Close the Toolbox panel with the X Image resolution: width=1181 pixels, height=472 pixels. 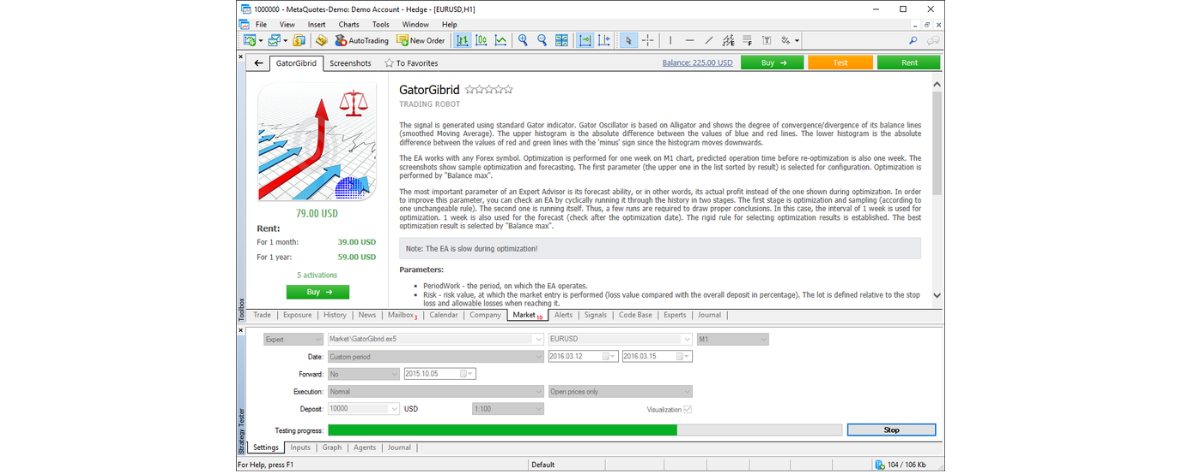click(x=241, y=56)
